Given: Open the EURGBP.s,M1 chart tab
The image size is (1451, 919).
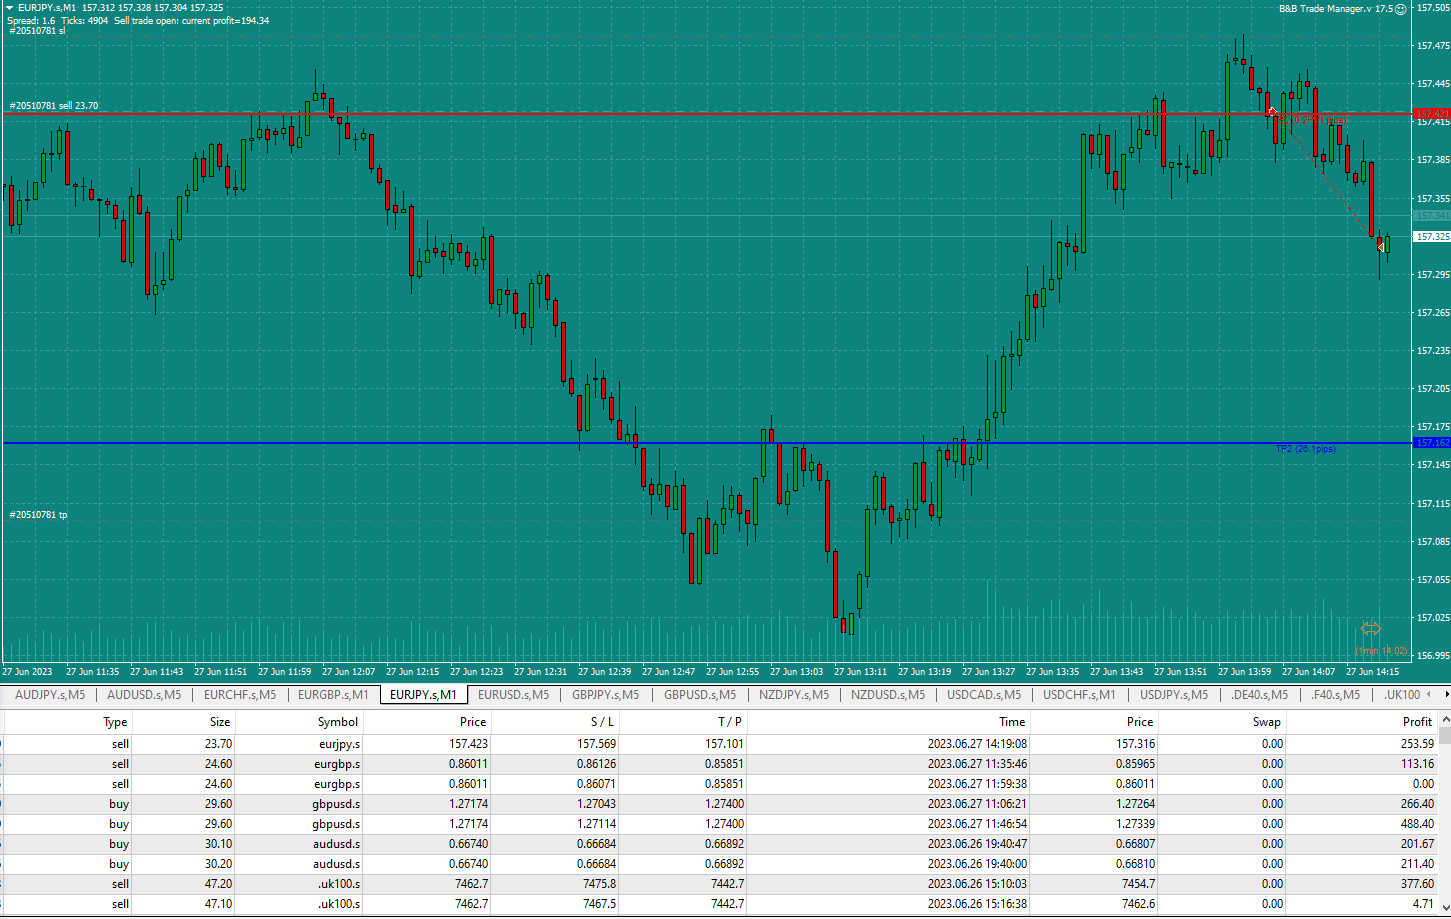Looking at the screenshot, I should coord(333,694).
